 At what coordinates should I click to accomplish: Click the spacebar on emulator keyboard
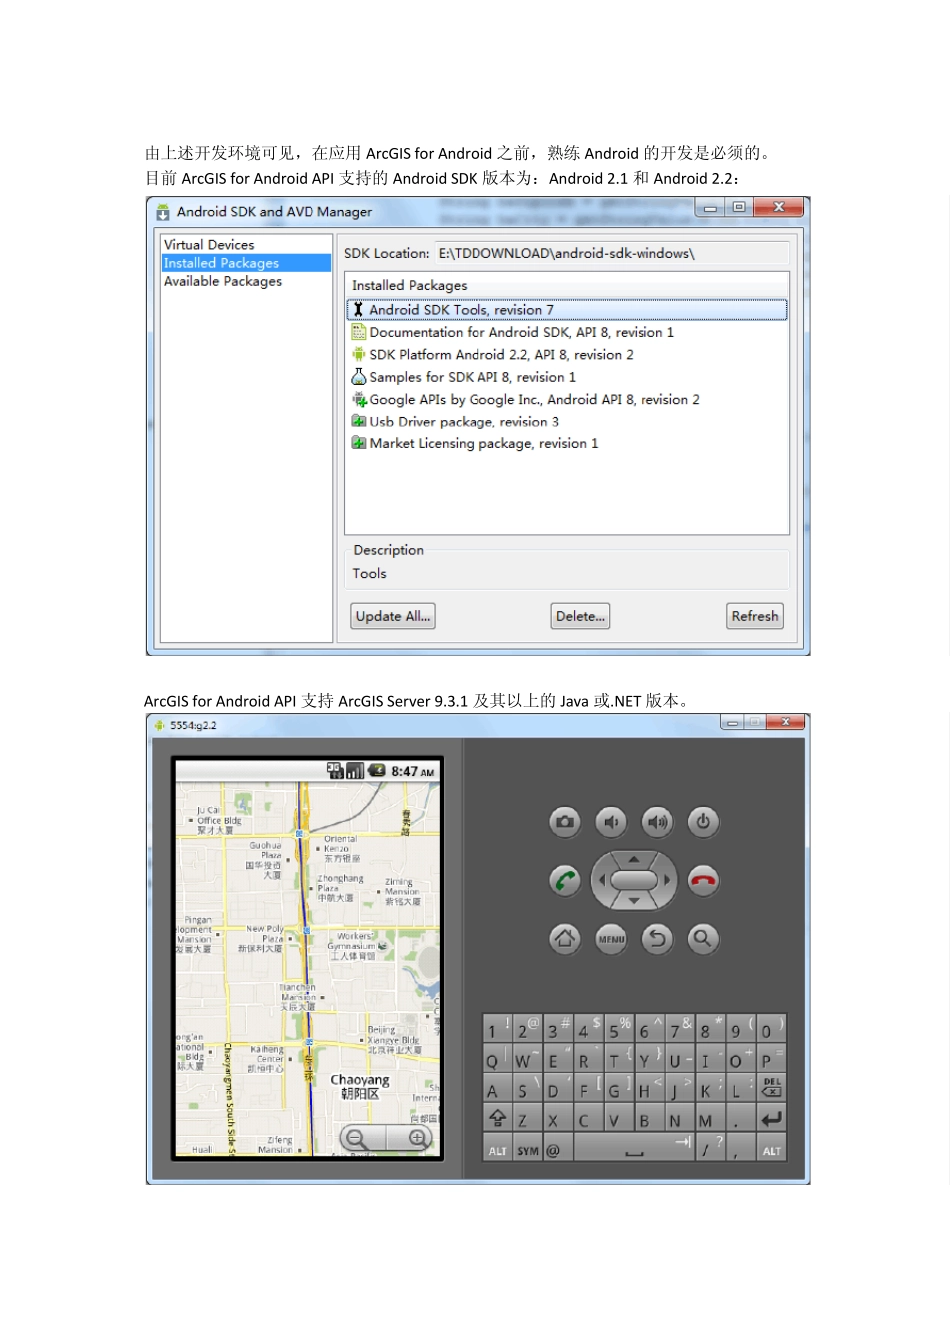(x=634, y=1149)
